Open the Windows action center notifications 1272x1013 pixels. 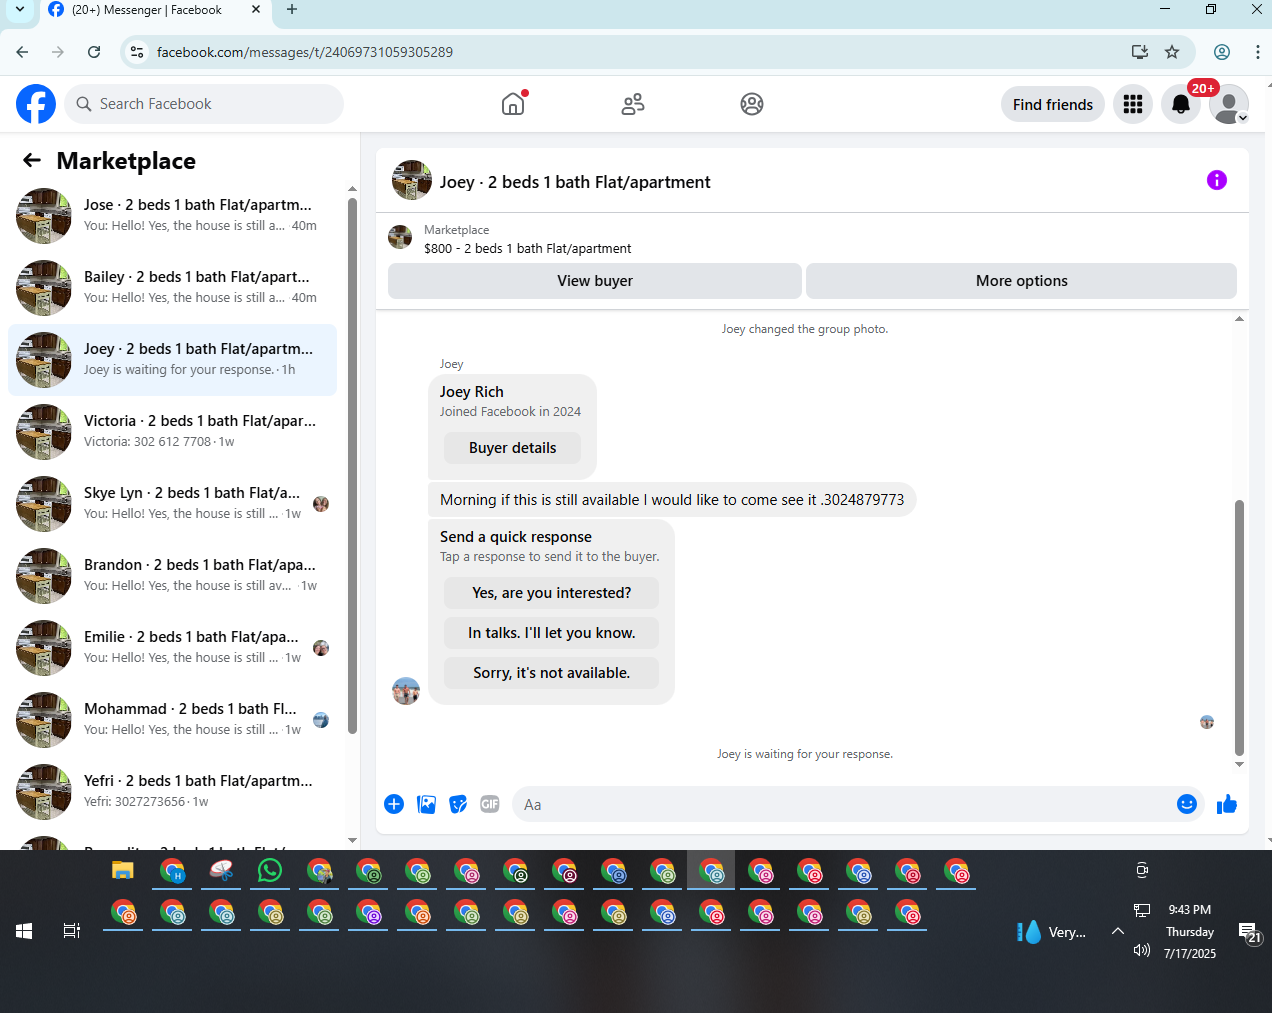tap(1250, 932)
